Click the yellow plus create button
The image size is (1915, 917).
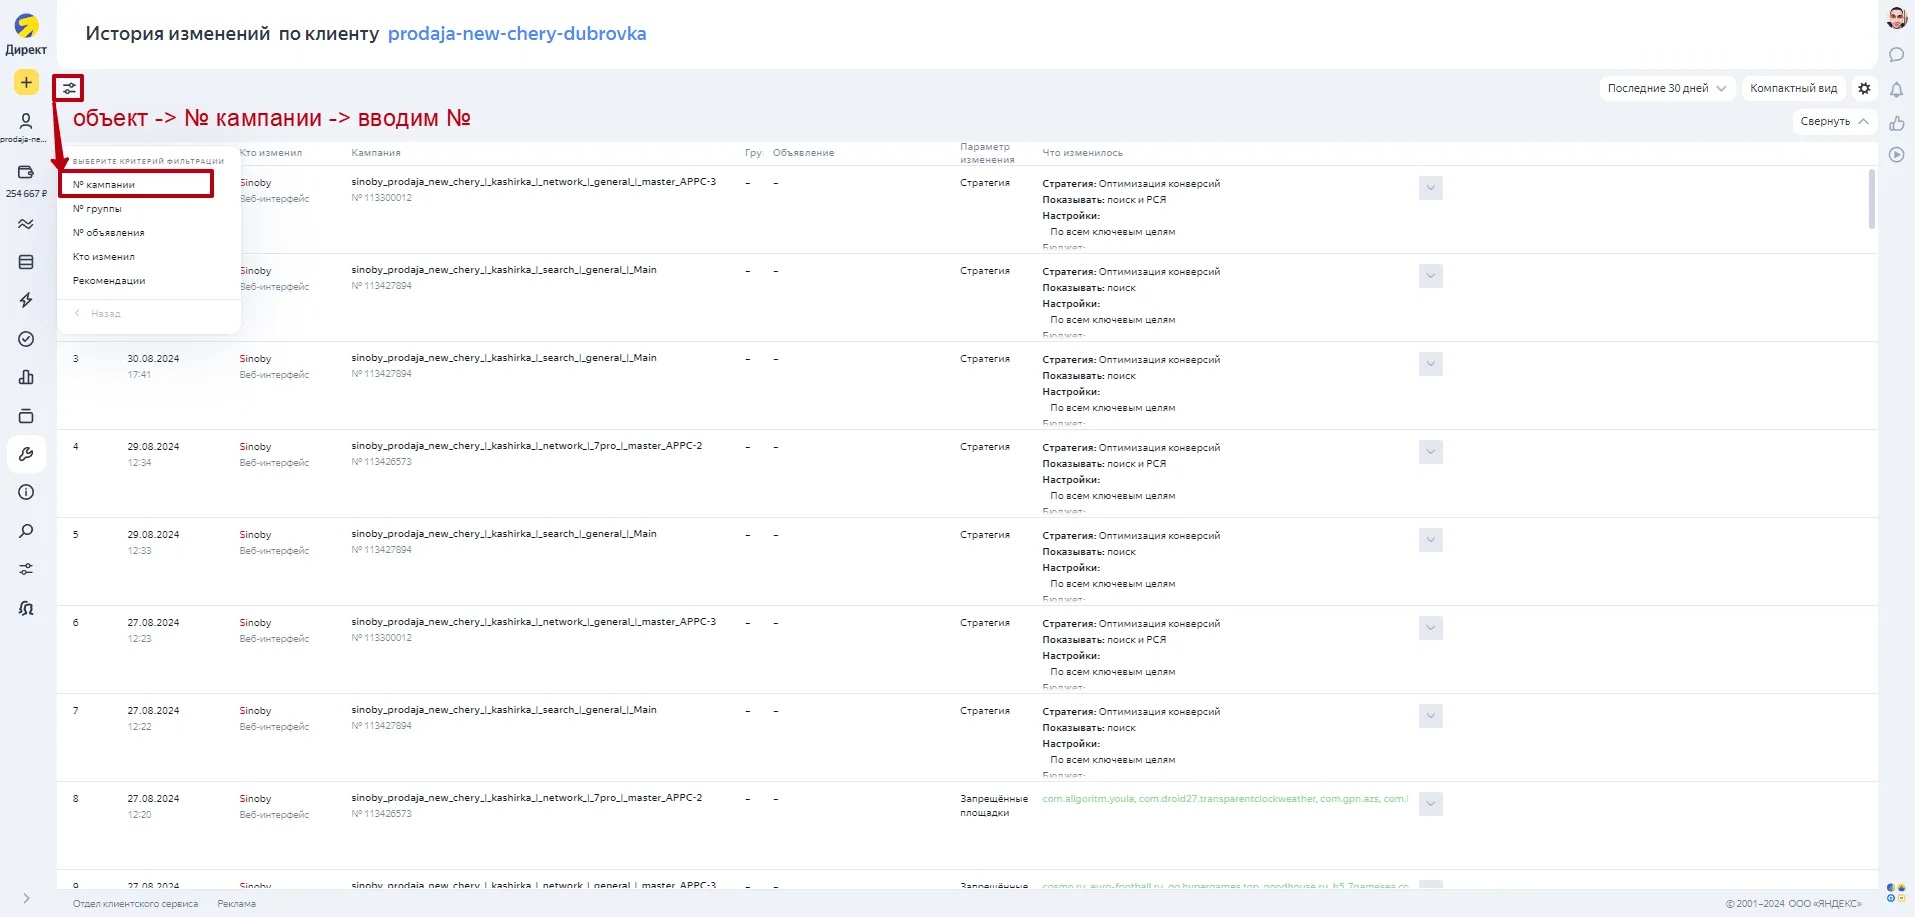coord(26,82)
